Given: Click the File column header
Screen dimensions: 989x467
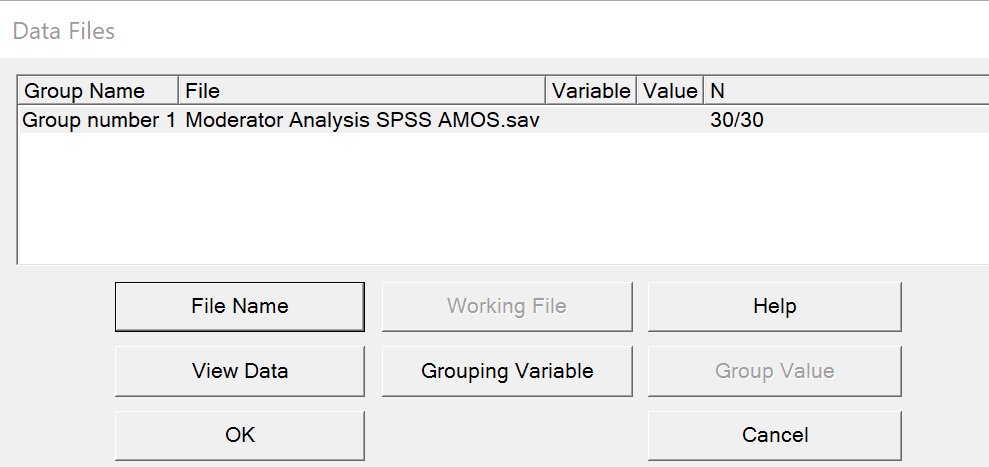Looking at the screenshot, I should pos(363,91).
